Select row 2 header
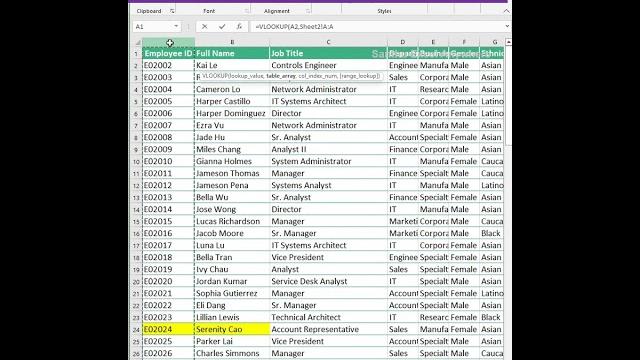This screenshot has height=360, width=640. point(136,65)
